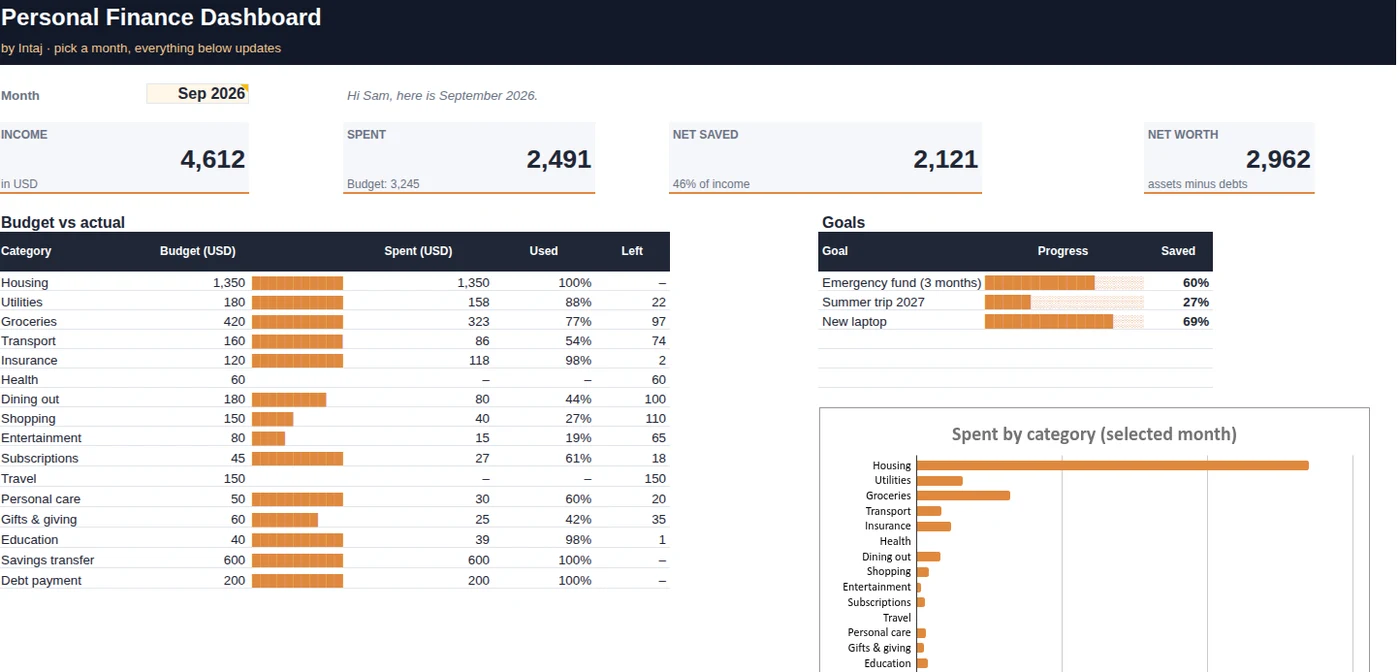Screen dimensions: 1400x672
Task: Select the Utilities budget value 180
Action: [234, 302]
